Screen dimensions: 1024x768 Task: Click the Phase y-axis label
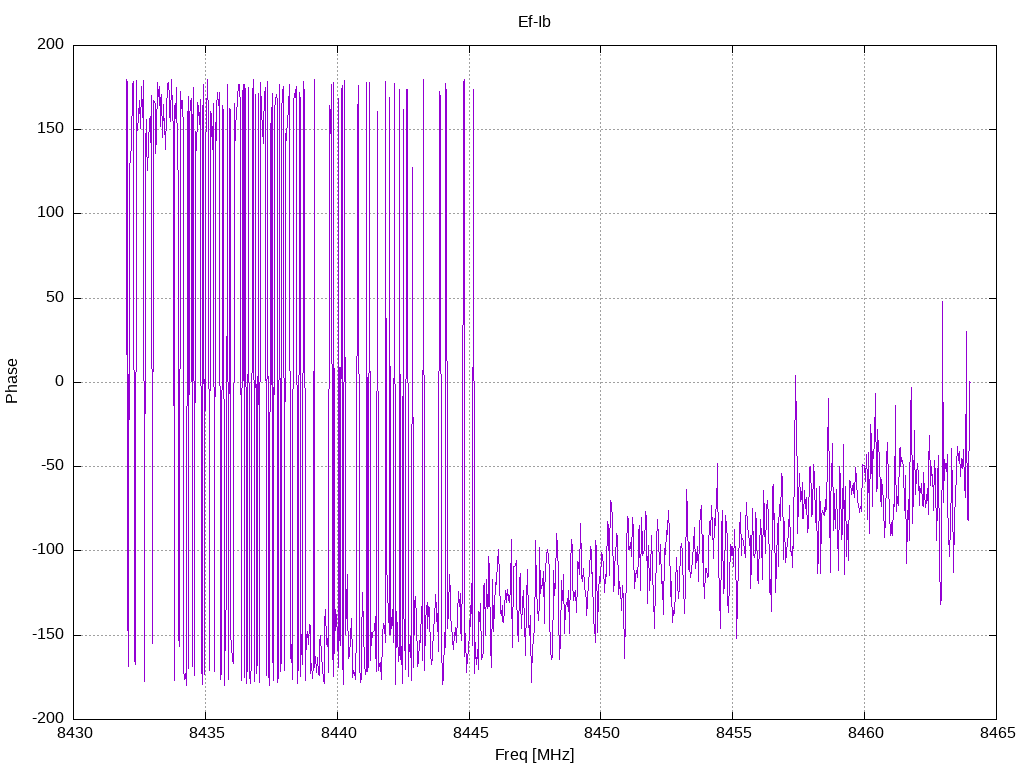coord(12,381)
